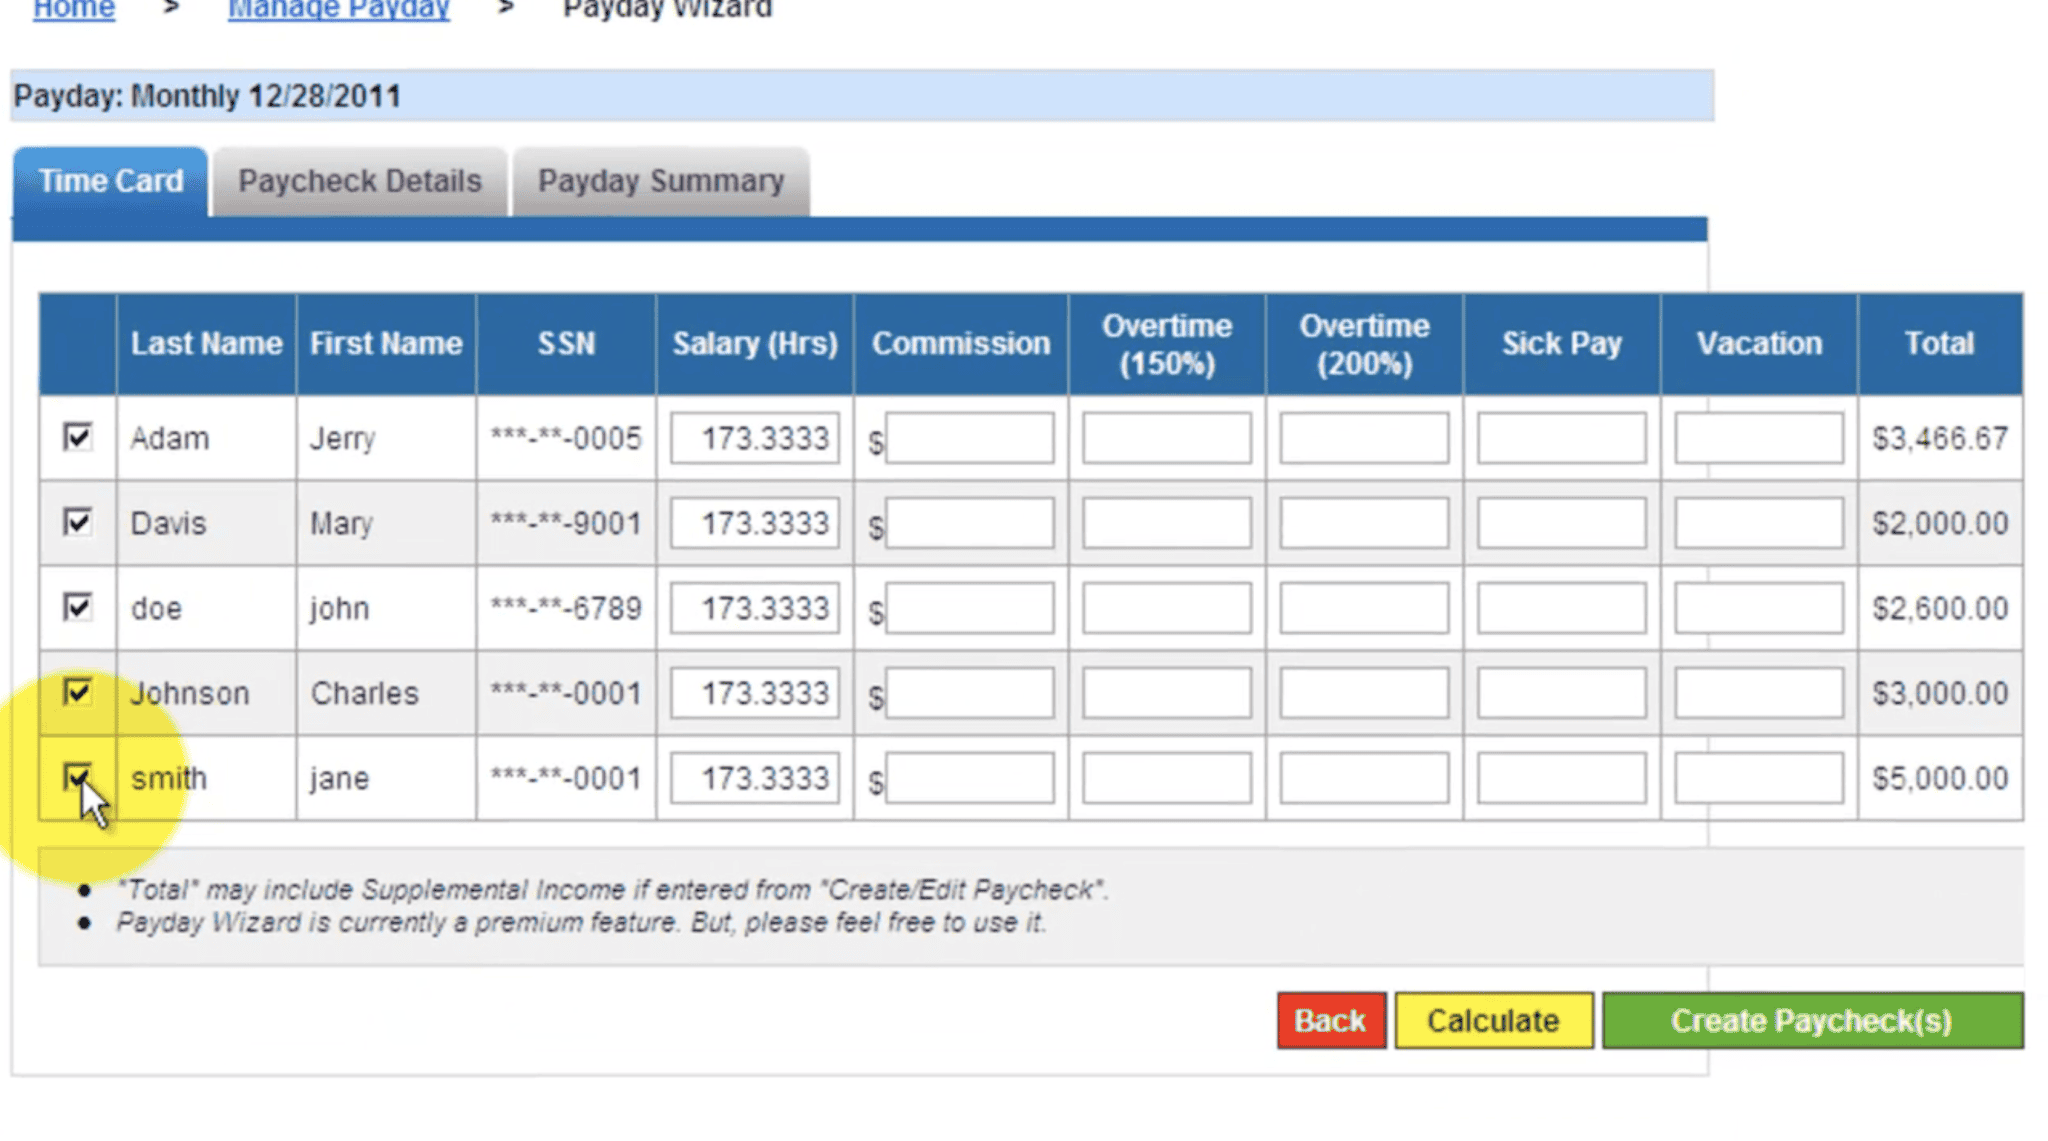Uncheck smith jane's row checkbox
Screen dimensions: 2048x1141
click(x=77, y=777)
